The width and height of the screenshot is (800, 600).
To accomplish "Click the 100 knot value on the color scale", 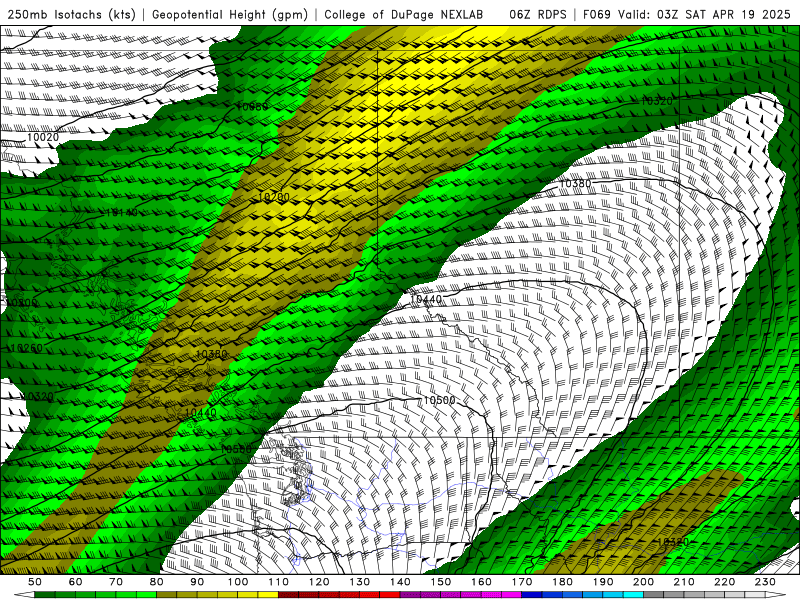I will coord(238,582).
